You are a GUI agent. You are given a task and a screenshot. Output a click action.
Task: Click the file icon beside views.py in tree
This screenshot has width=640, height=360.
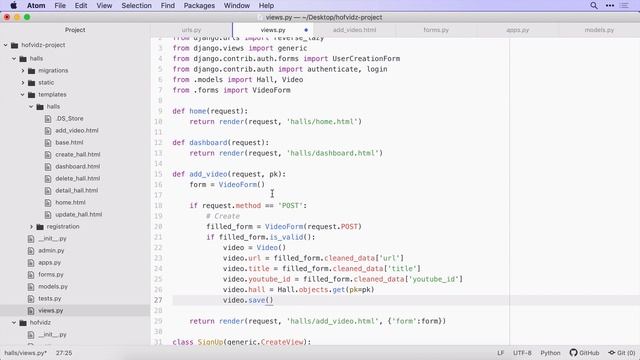[31, 311]
